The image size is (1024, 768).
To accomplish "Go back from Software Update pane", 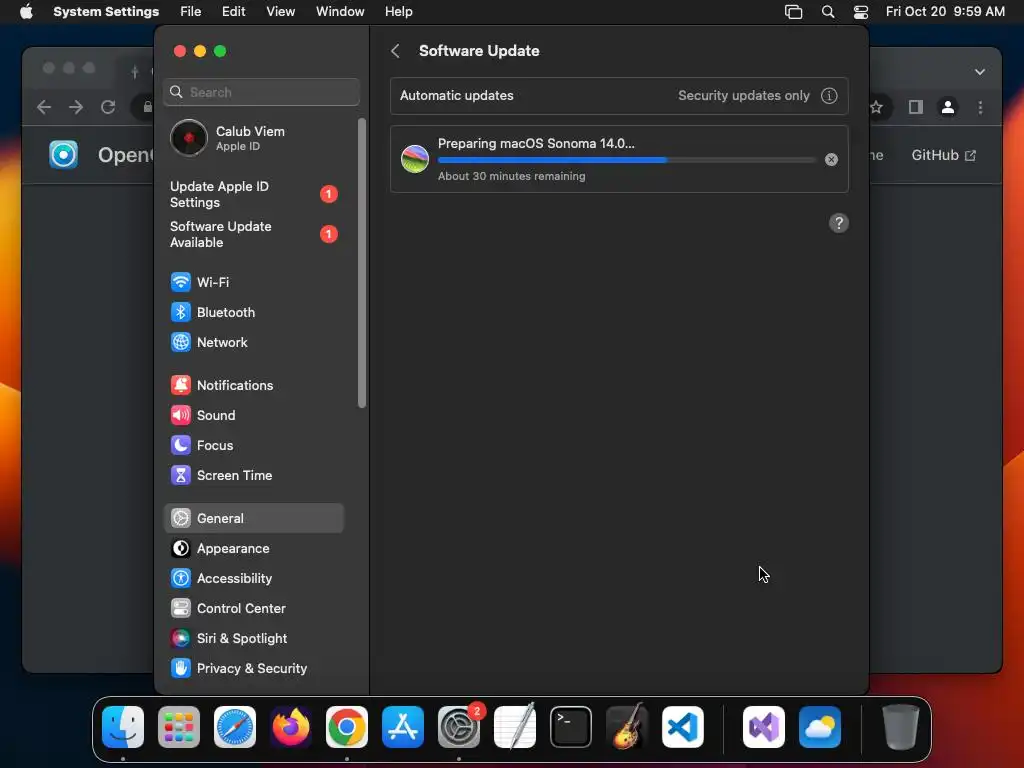I will tap(395, 51).
